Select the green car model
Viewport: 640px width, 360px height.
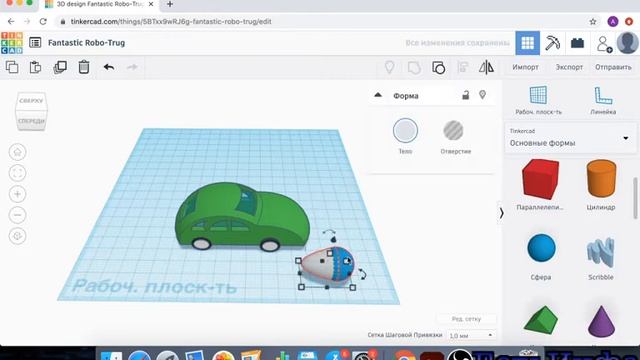241,216
